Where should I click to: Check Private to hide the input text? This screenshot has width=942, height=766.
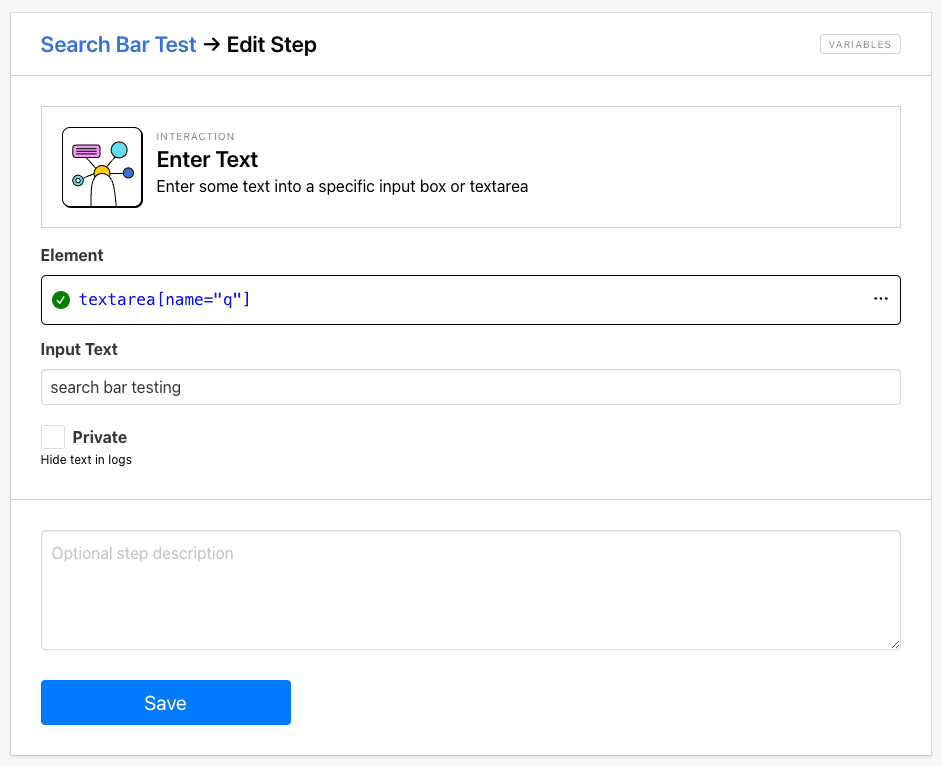click(52, 436)
